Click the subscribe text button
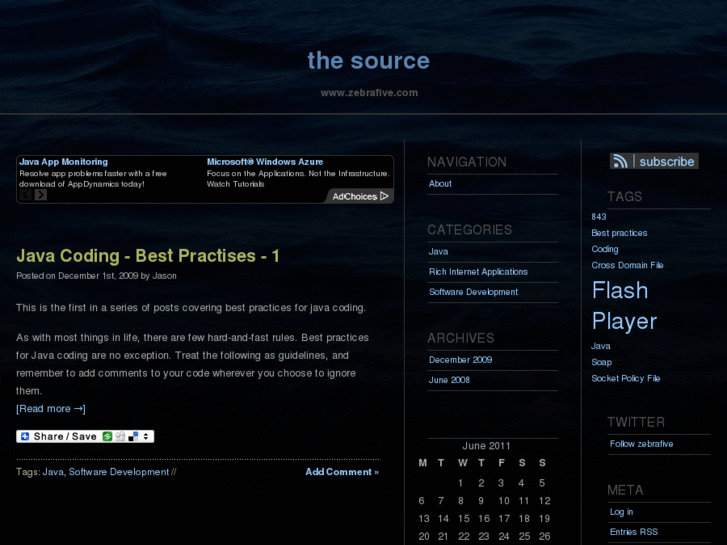The width and height of the screenshot is (727, 545). (x=667, y=161)
